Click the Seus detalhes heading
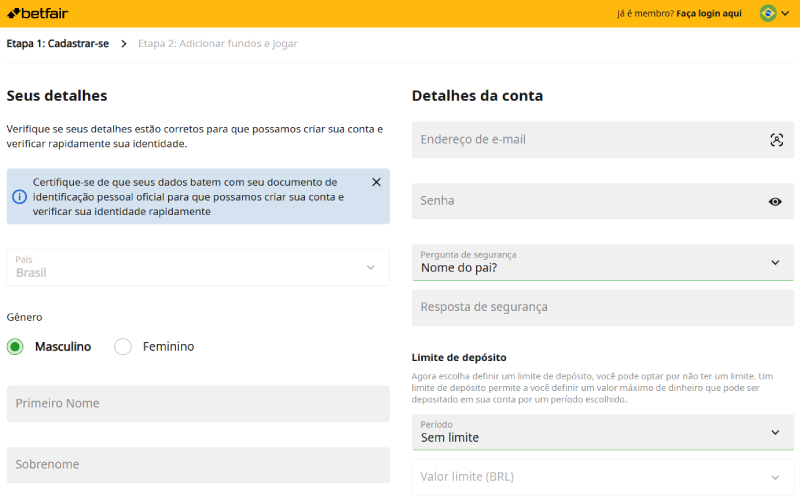This screenshot has height=504, width=800. click(57, 96)
